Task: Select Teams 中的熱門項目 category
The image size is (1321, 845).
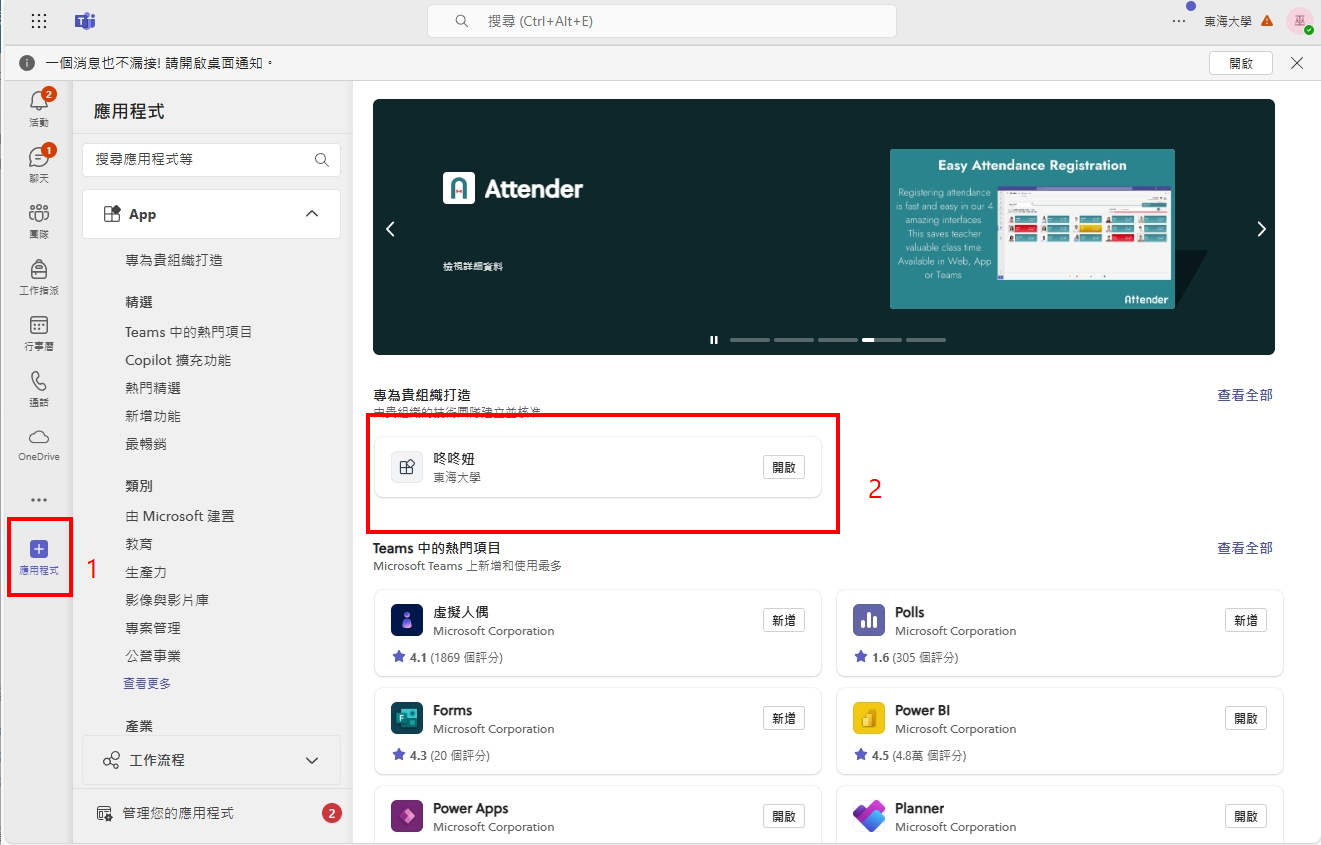Action: click(x=189, y=332)
